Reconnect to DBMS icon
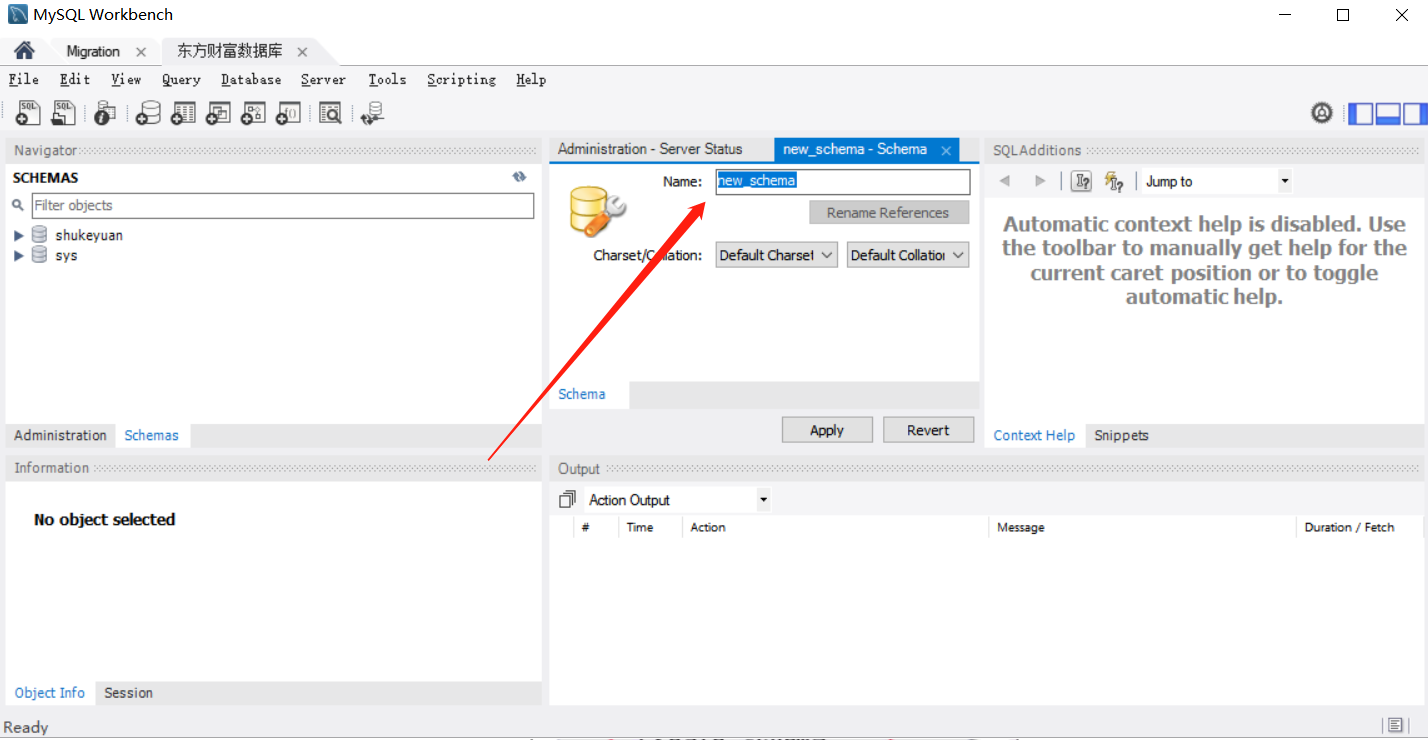 (x=372, y=113)
